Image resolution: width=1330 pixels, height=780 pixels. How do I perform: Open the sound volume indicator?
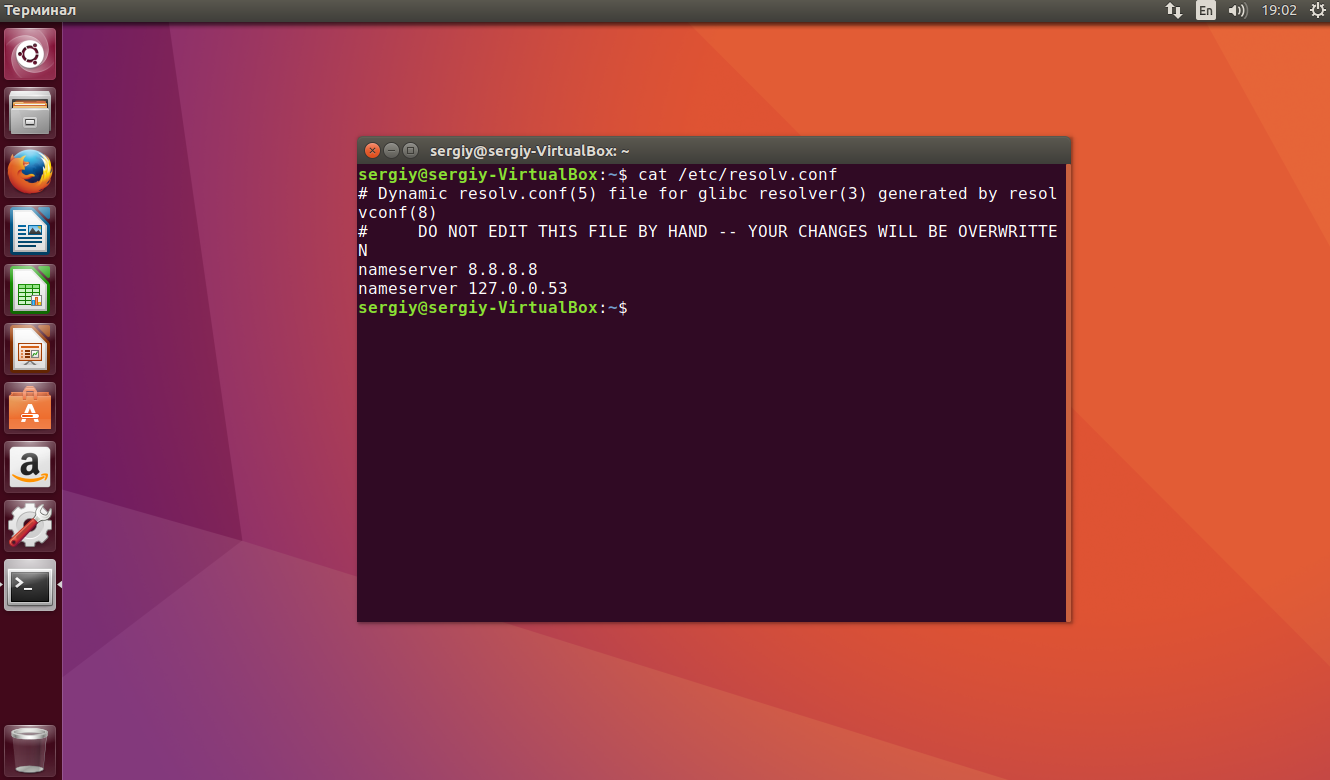[1238, 11]
